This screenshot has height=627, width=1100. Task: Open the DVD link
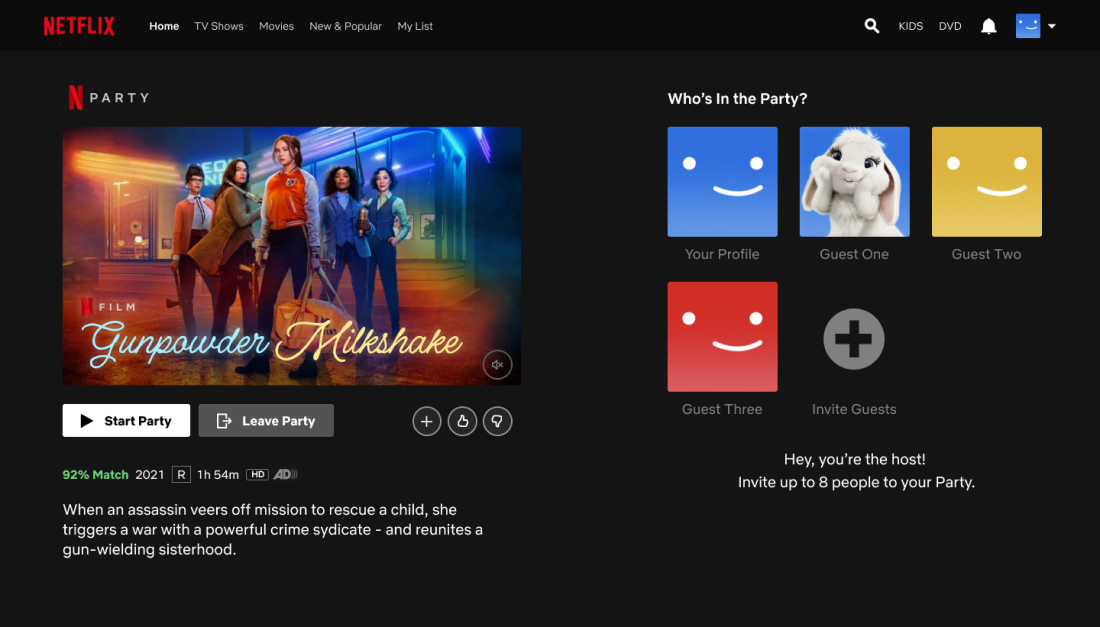click(x=950, y=26)
